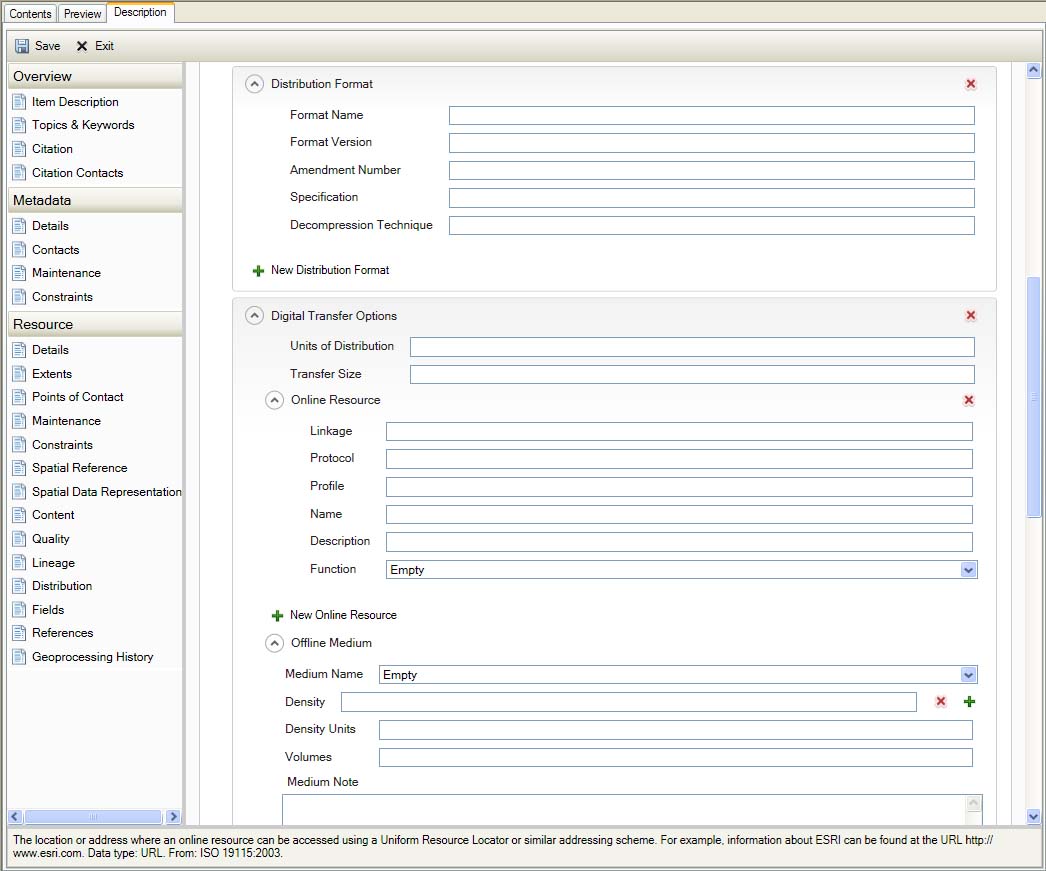Viewport: 1046px width, 871px height.
Task: Add a Density entry with green plus
Action: tap(969, 702)
